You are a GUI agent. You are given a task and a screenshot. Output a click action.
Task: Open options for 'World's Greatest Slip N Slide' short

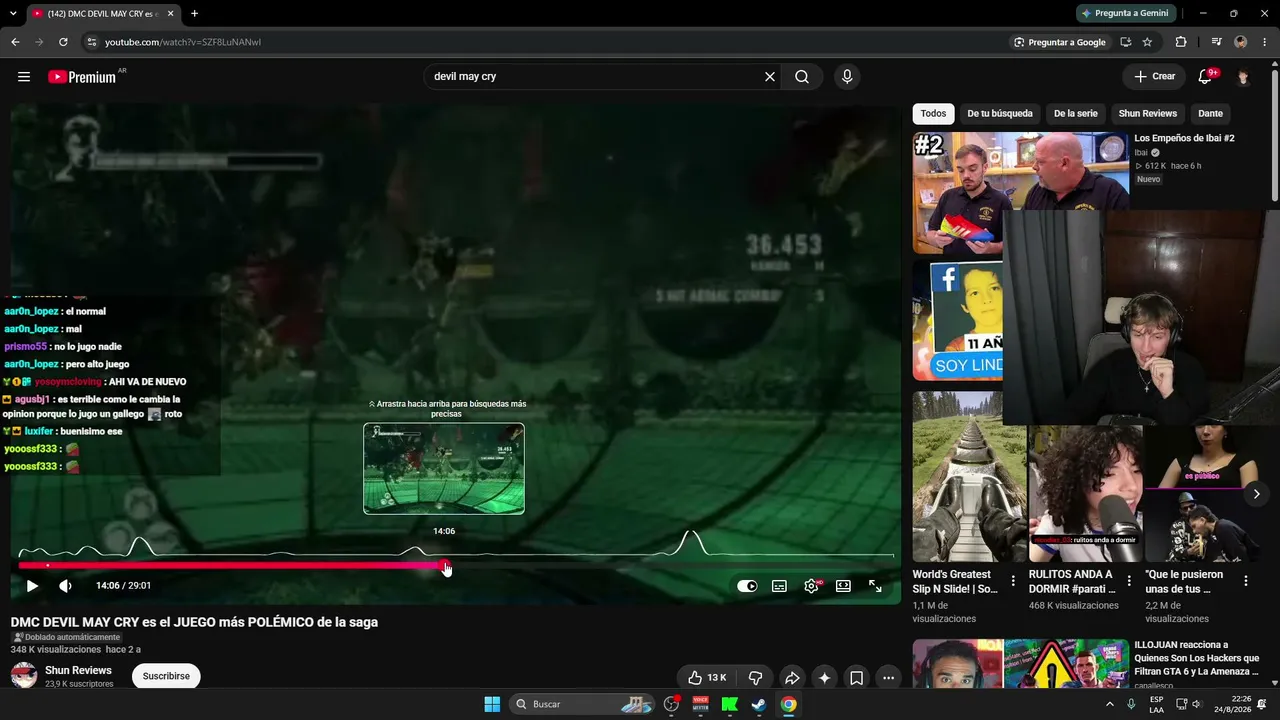pyautogui.click(x=1013, y=581)
